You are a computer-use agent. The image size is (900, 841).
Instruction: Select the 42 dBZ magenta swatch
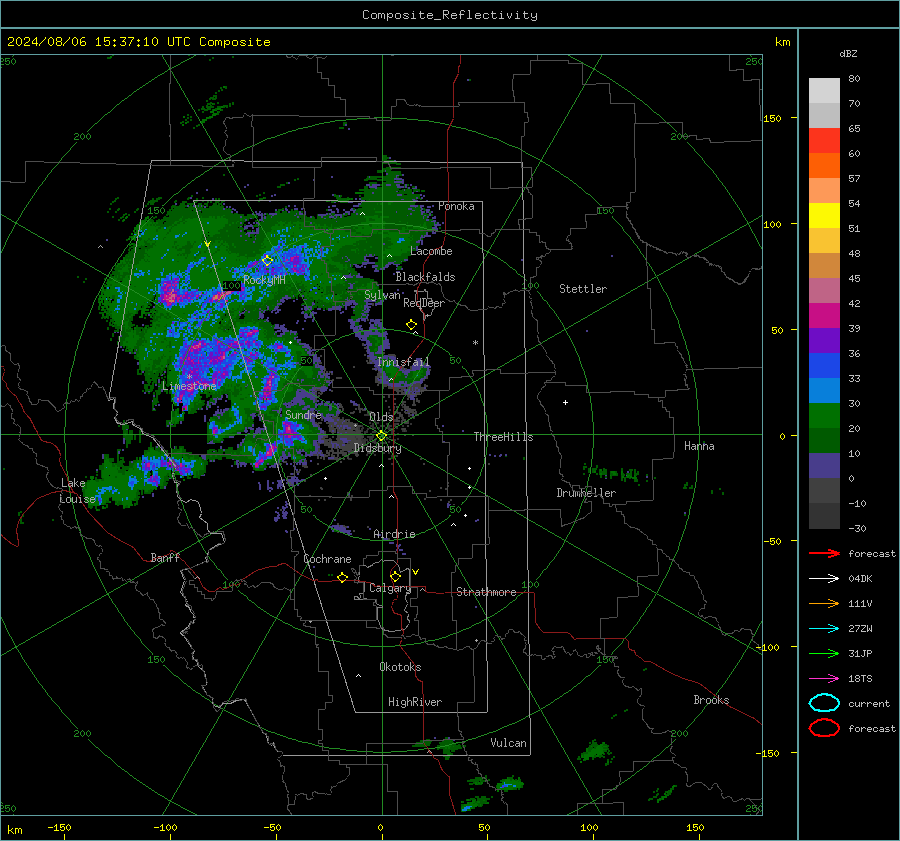[824, 315]
